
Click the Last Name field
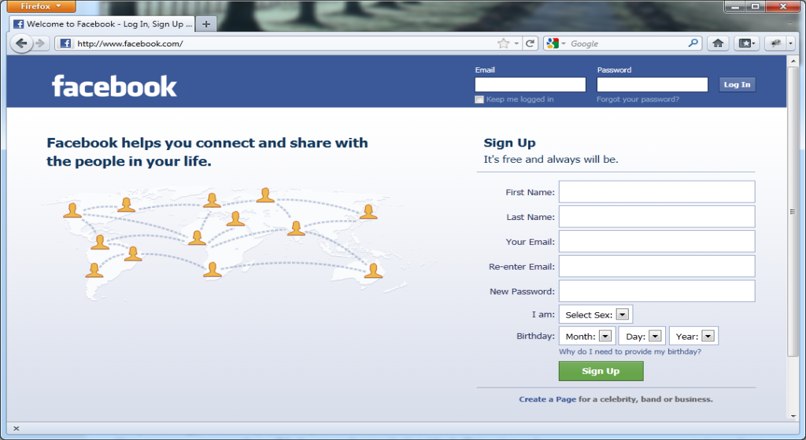(657, 216)
